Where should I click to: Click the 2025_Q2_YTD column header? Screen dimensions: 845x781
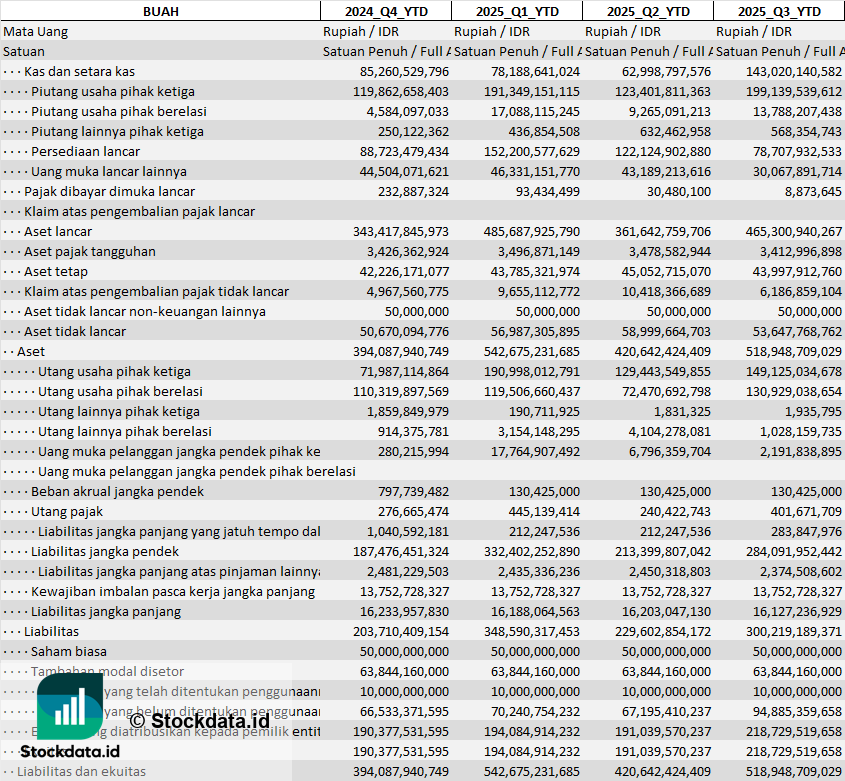click(x=647, y=11)
